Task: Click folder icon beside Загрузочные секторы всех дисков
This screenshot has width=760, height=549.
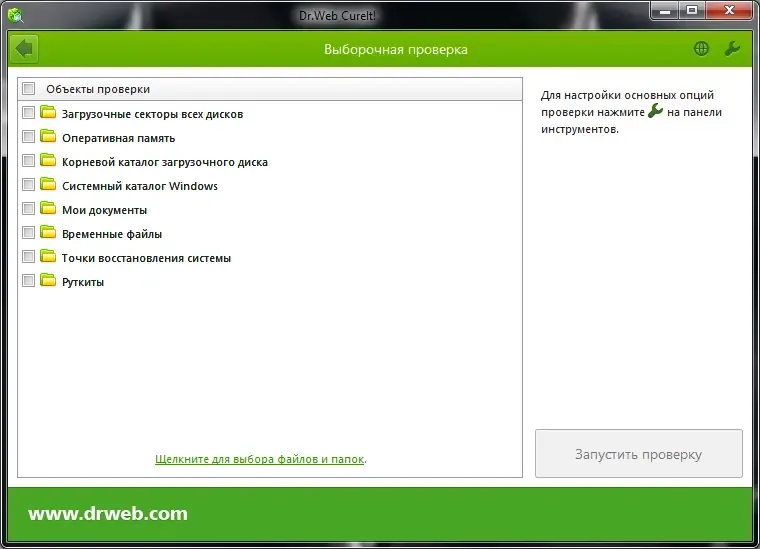Action: (x=48, y=112)
